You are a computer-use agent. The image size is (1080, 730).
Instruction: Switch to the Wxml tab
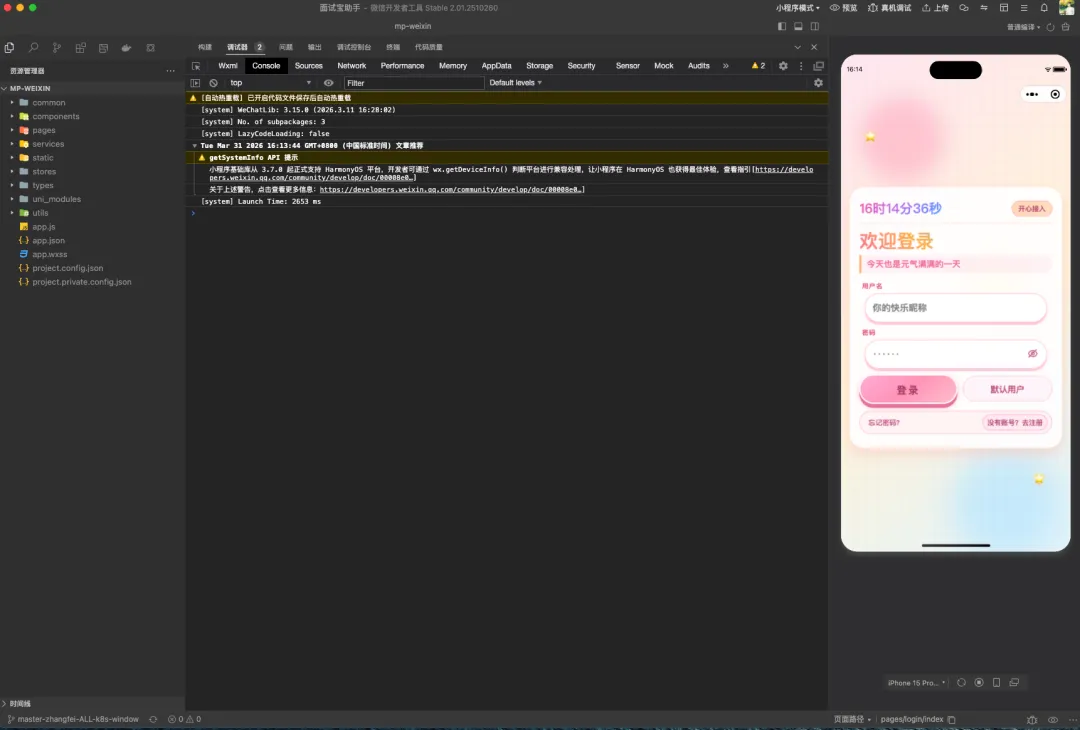(227, 66)
